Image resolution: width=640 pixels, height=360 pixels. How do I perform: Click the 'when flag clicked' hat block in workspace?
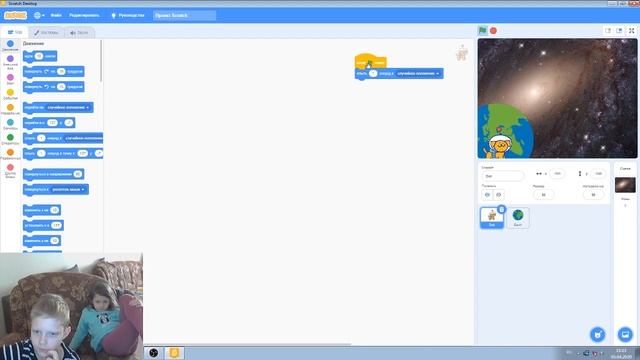370,61
